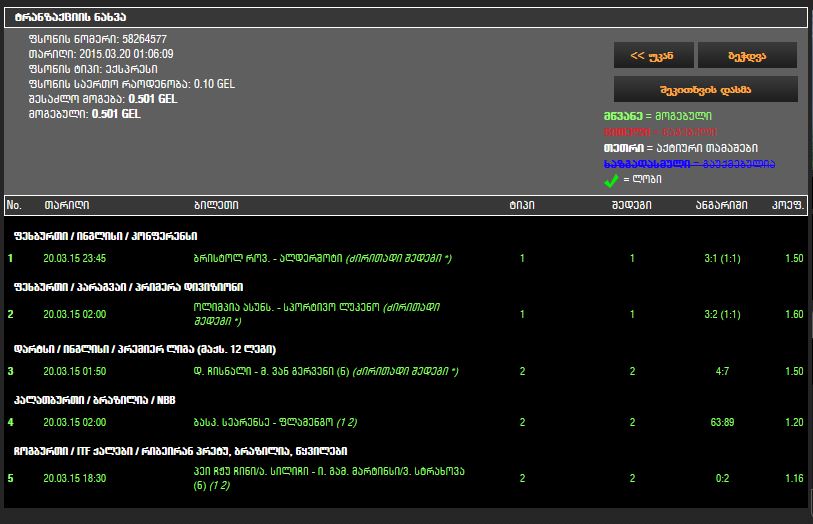
Task: Click the 'No.' column header
Action: pyautogui.click(x=14, y=205)
